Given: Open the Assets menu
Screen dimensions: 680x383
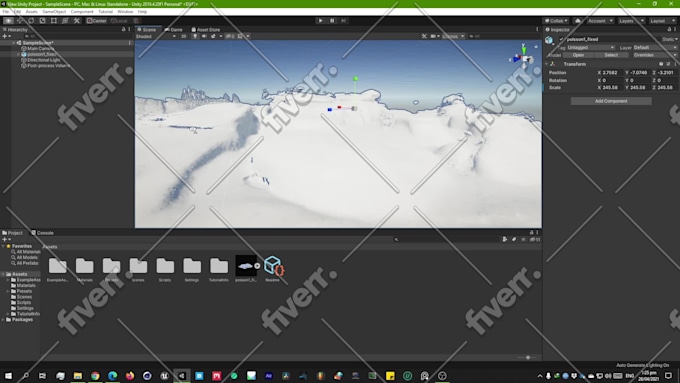Looking at the screenshot, I should 32,12.
